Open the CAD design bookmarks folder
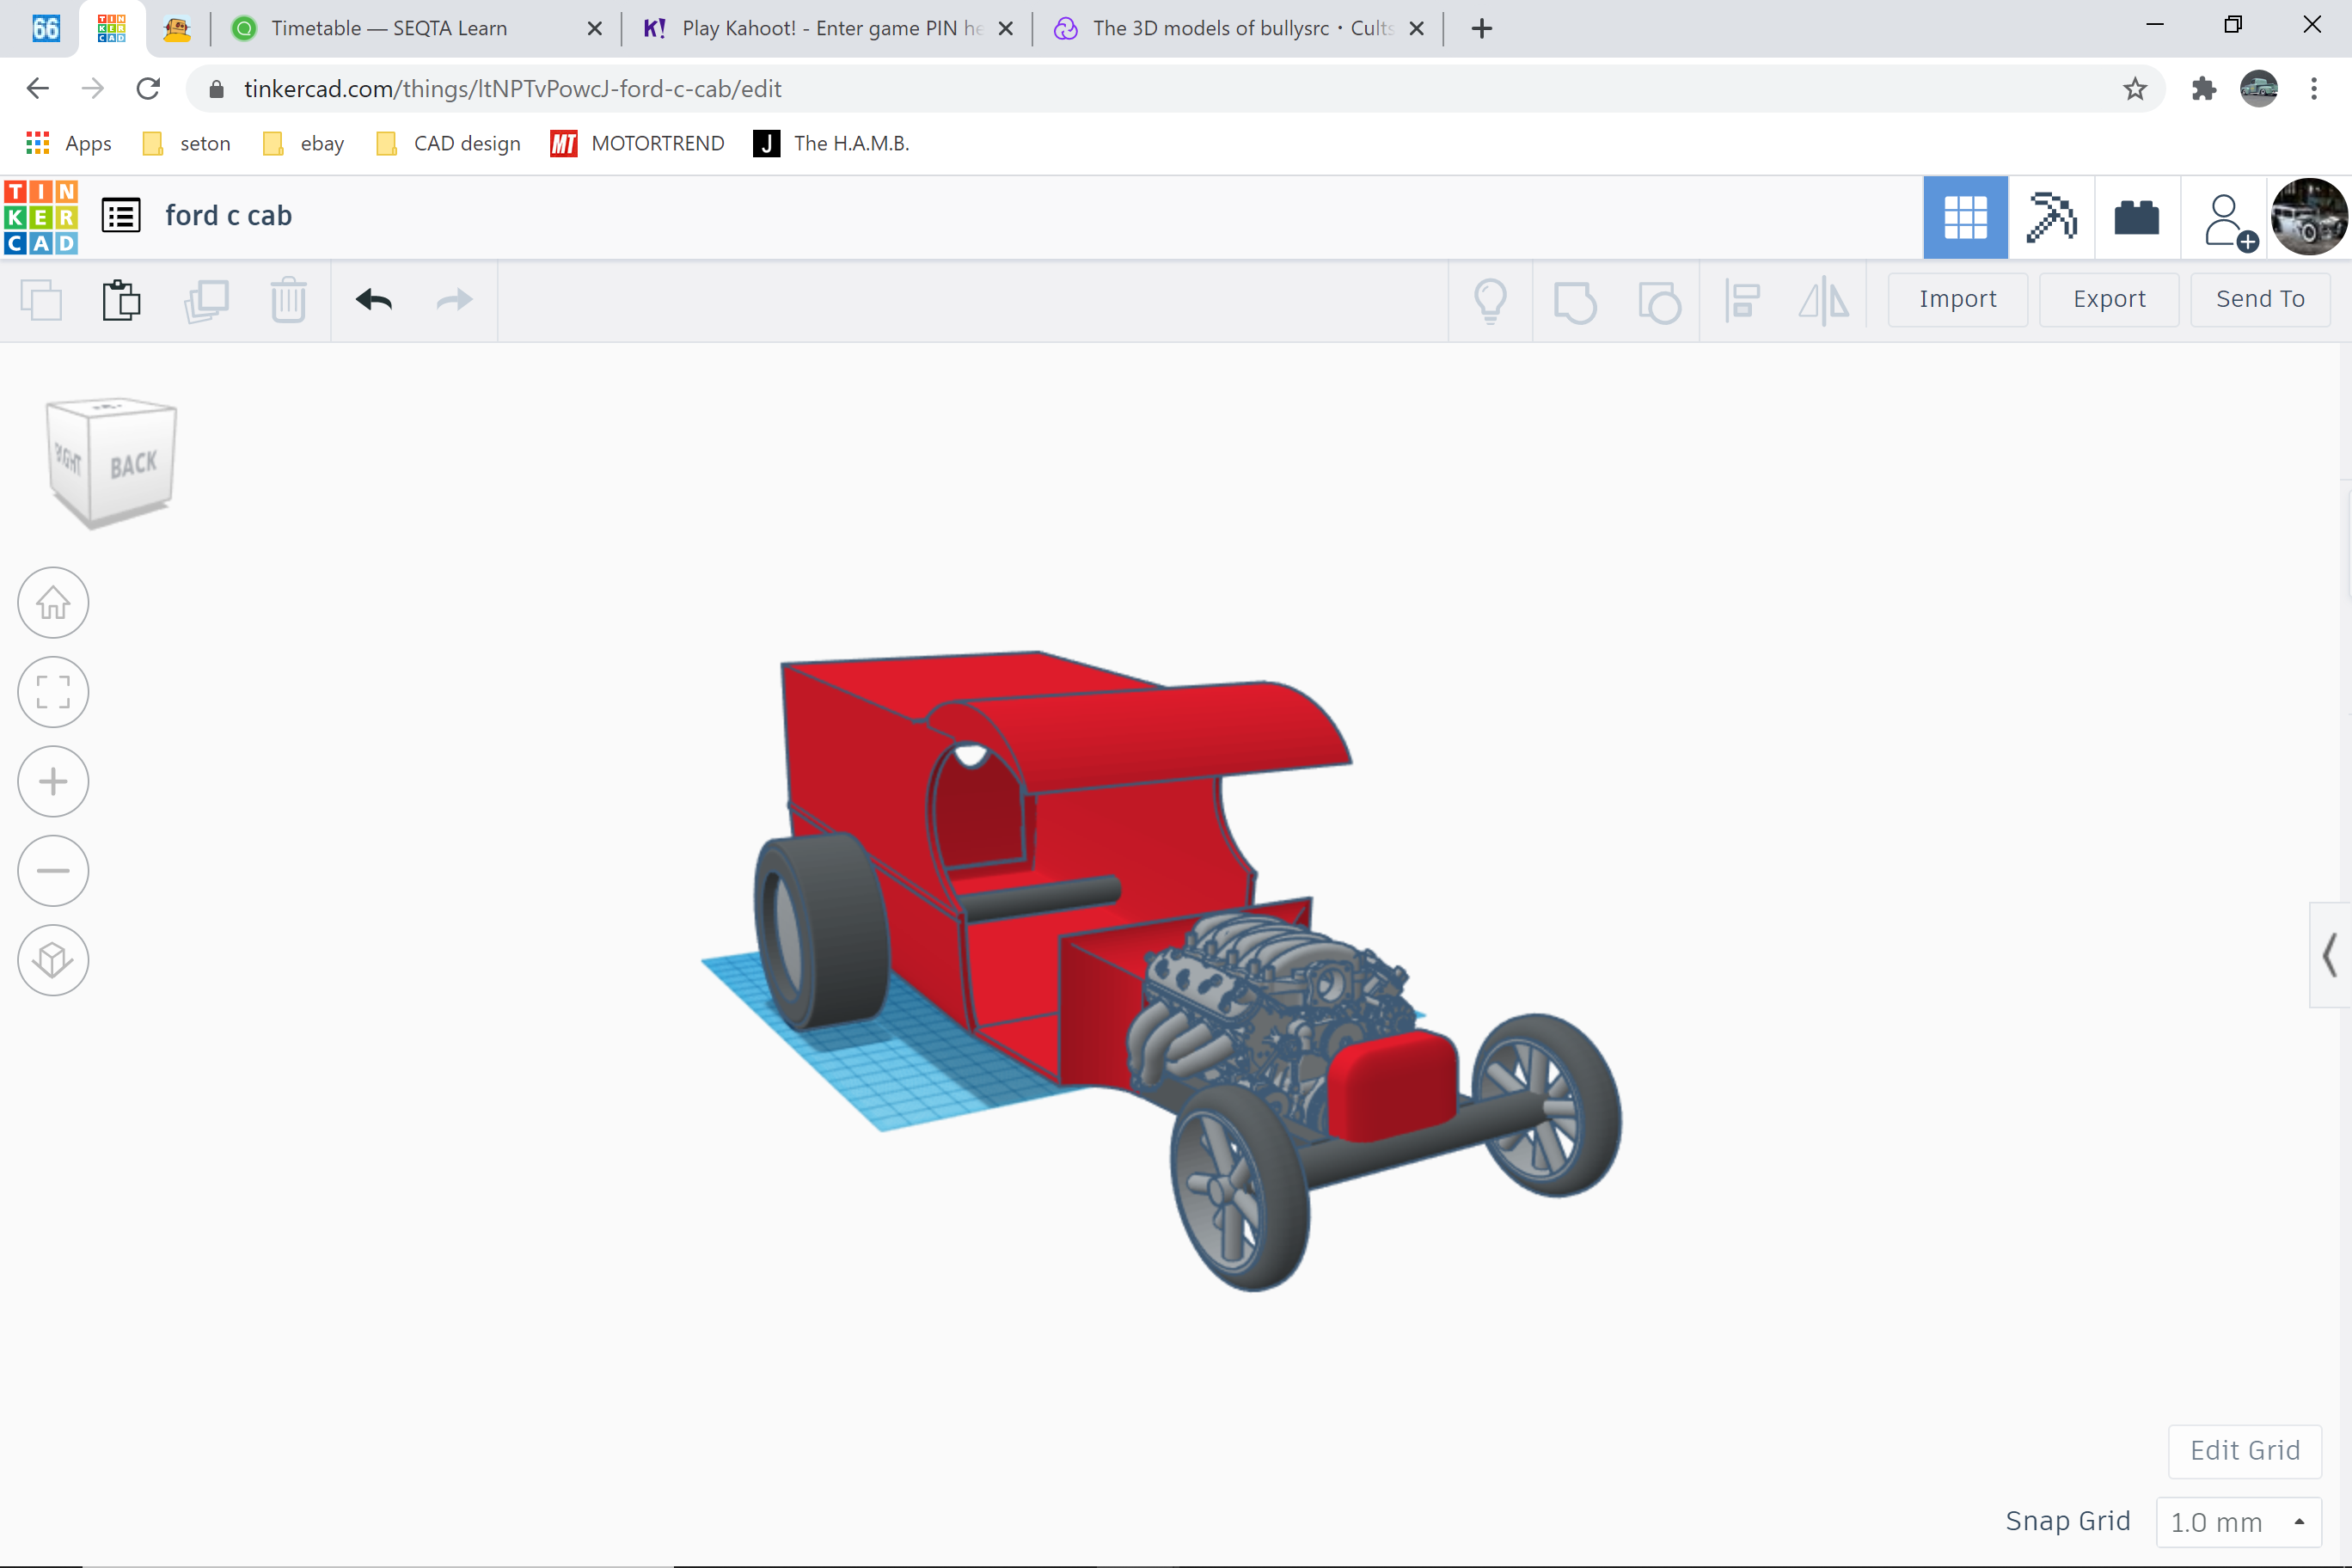 point(449,143)
